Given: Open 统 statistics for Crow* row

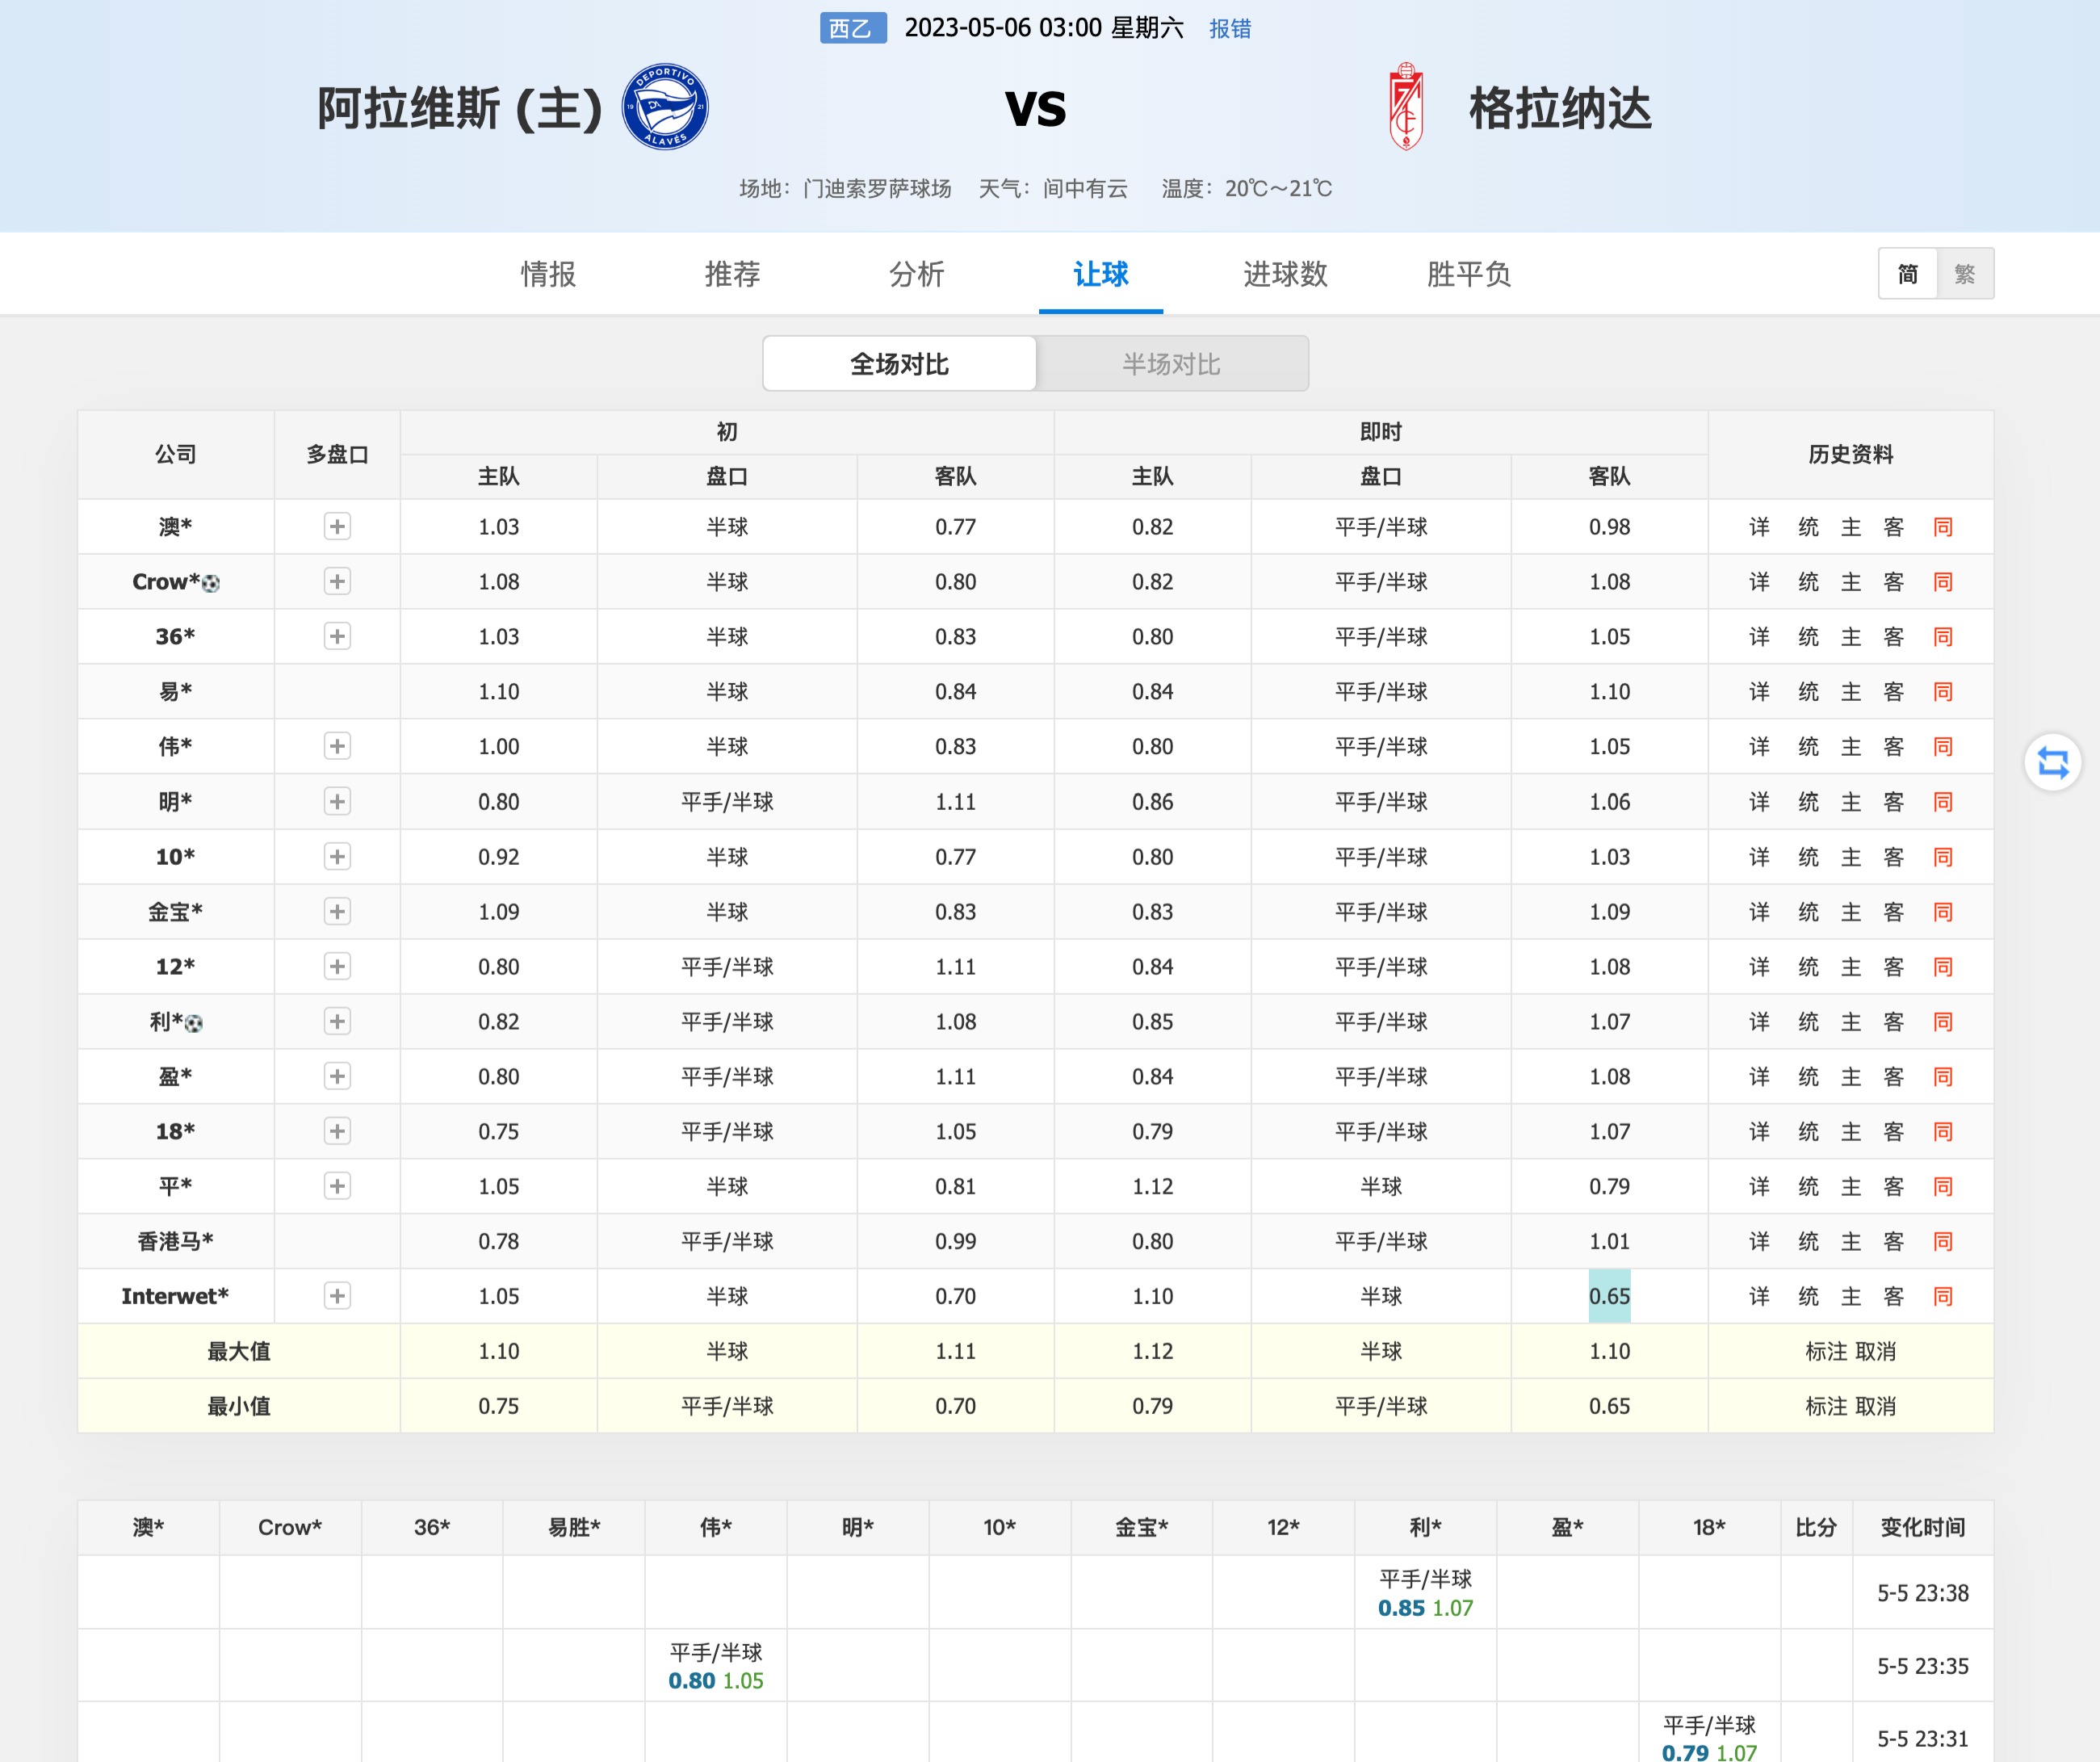Looking at the screenshot, I should coord(1808,582).
